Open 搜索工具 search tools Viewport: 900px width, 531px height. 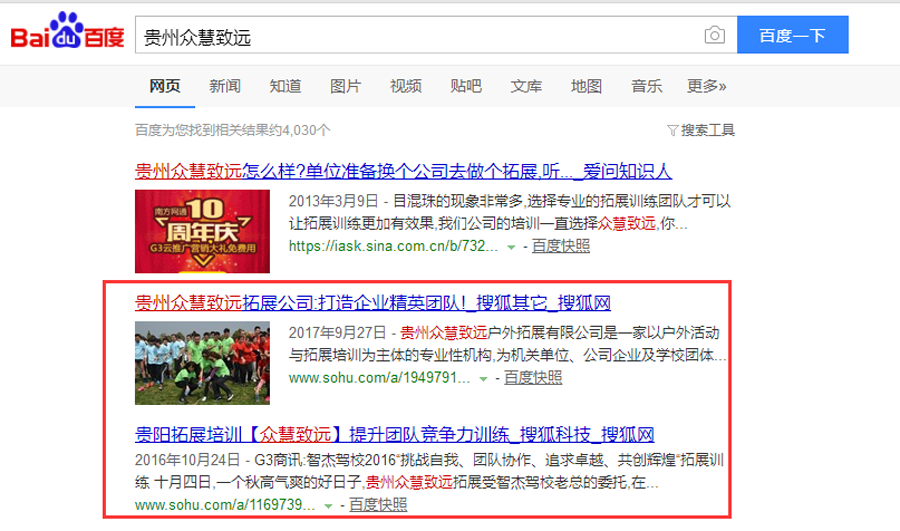(x=708, y=130)
